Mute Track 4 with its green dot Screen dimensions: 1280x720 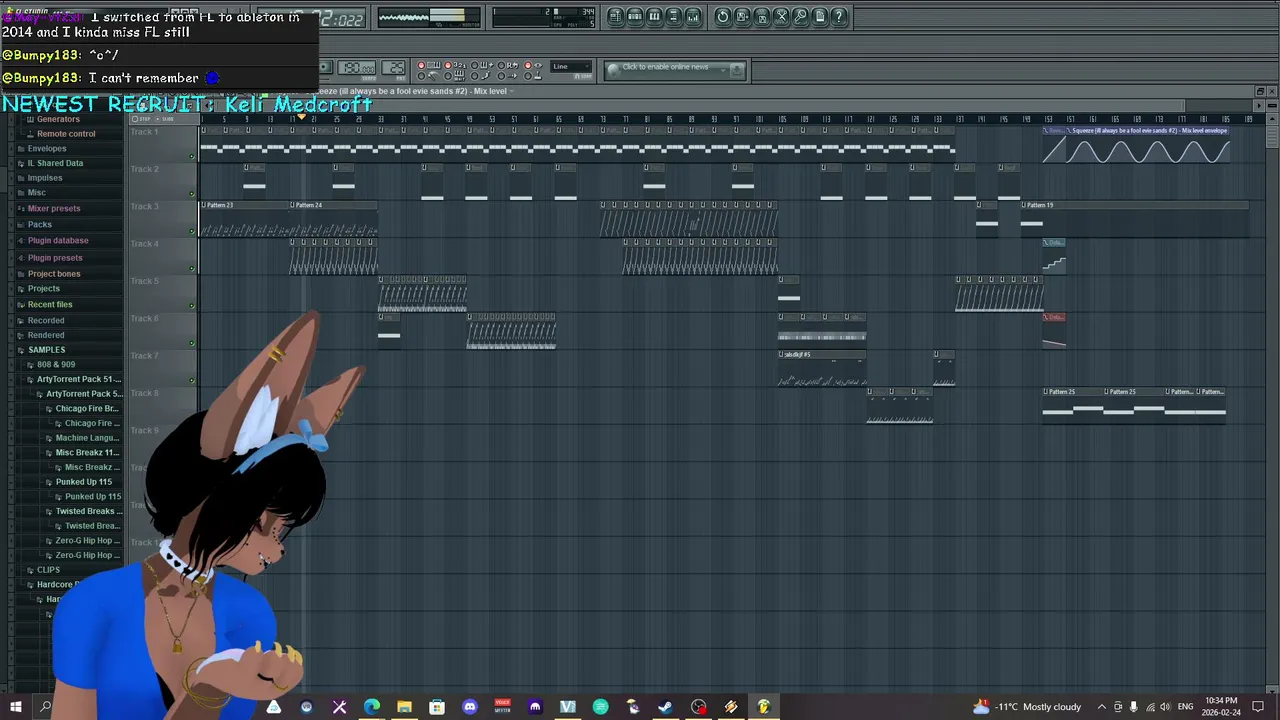[192, 268]
